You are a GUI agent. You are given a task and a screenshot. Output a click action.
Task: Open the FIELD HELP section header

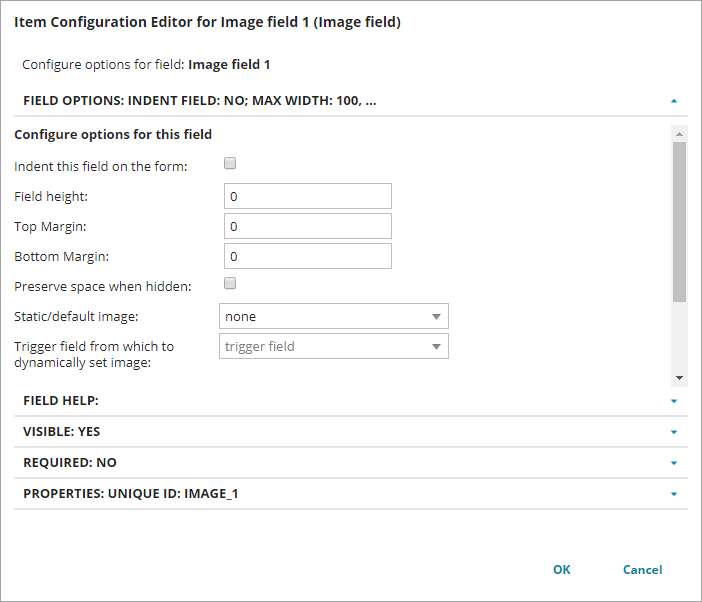[x=60, y=401]
